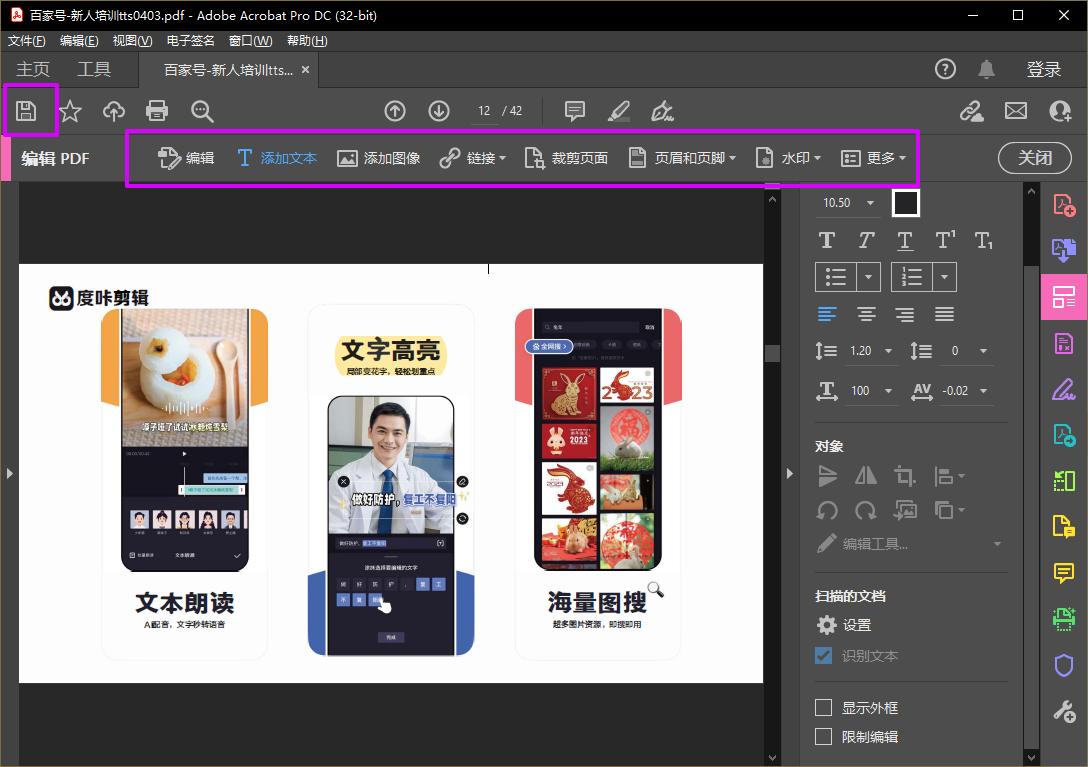Open the 视图(V) menu

(132, 41)
